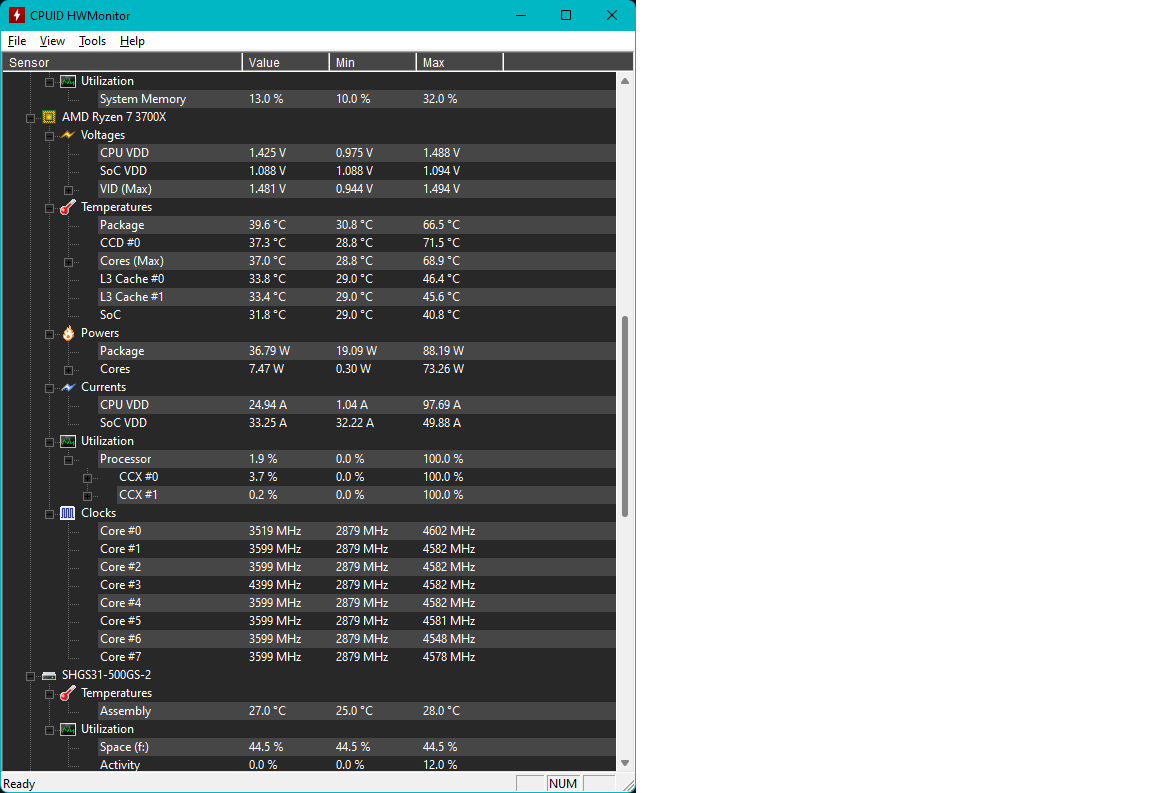Click the AMD Ryzen 7 3700X chip icon
Screen dimensions: 1152x793
click(49, 117)
